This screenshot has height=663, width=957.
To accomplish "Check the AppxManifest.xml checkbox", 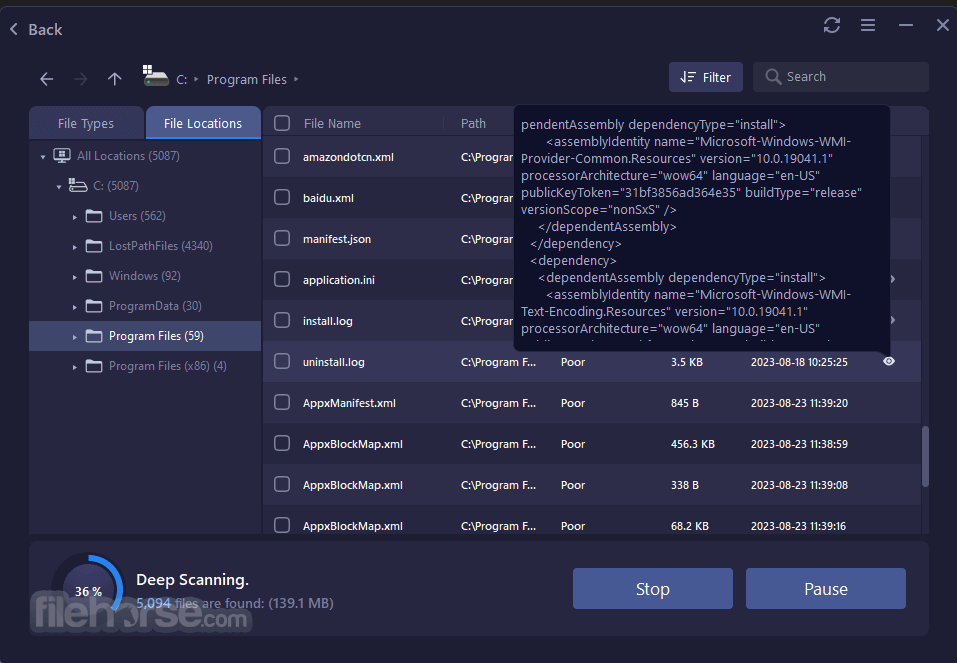I will click(282, 402).
